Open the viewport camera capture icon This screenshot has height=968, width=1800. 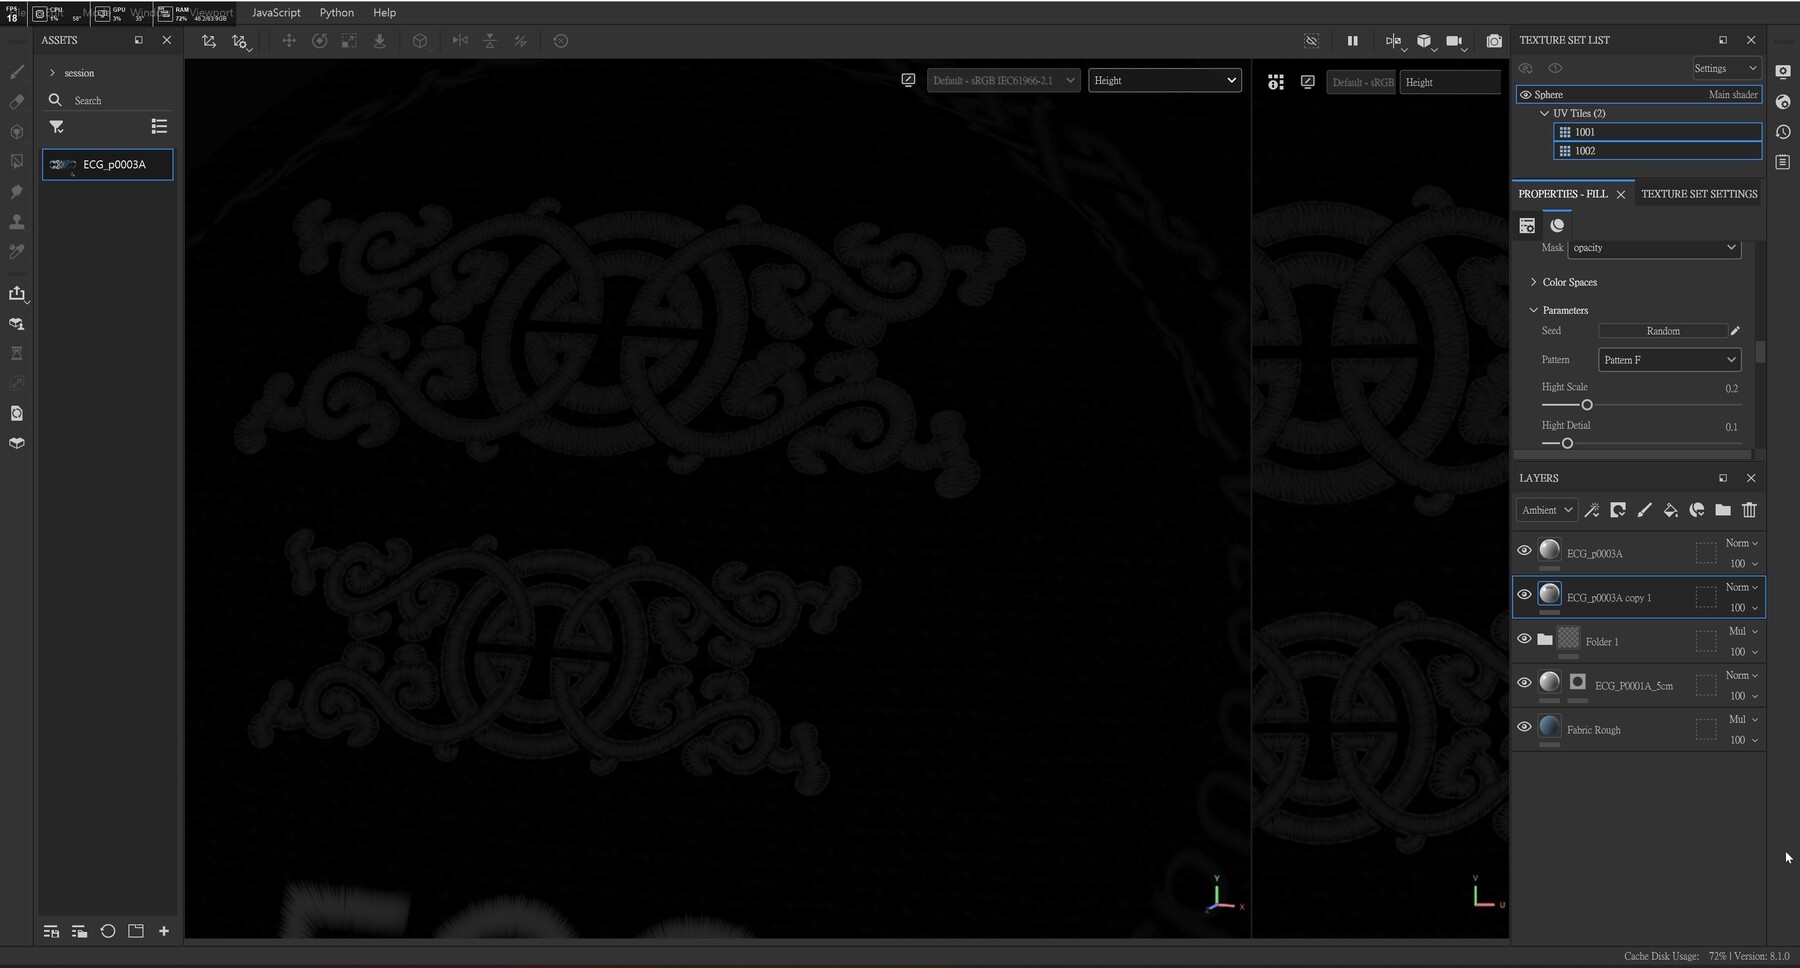[x=1494, y=41]
